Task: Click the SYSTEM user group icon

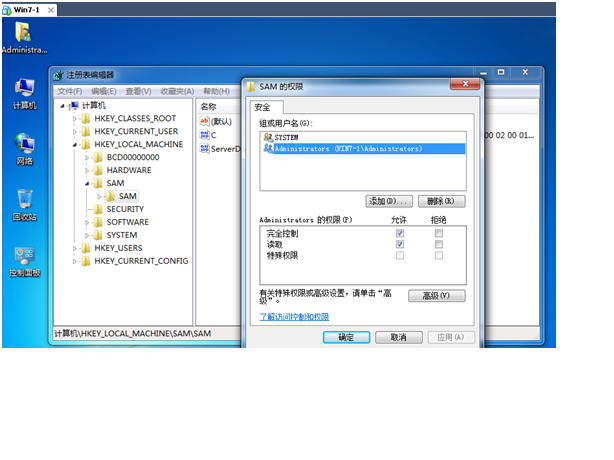Action: pos(268,137)
